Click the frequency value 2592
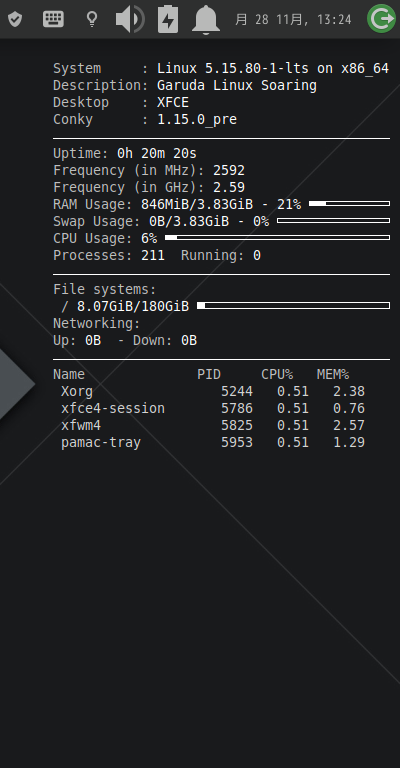 tap(229, 170)
